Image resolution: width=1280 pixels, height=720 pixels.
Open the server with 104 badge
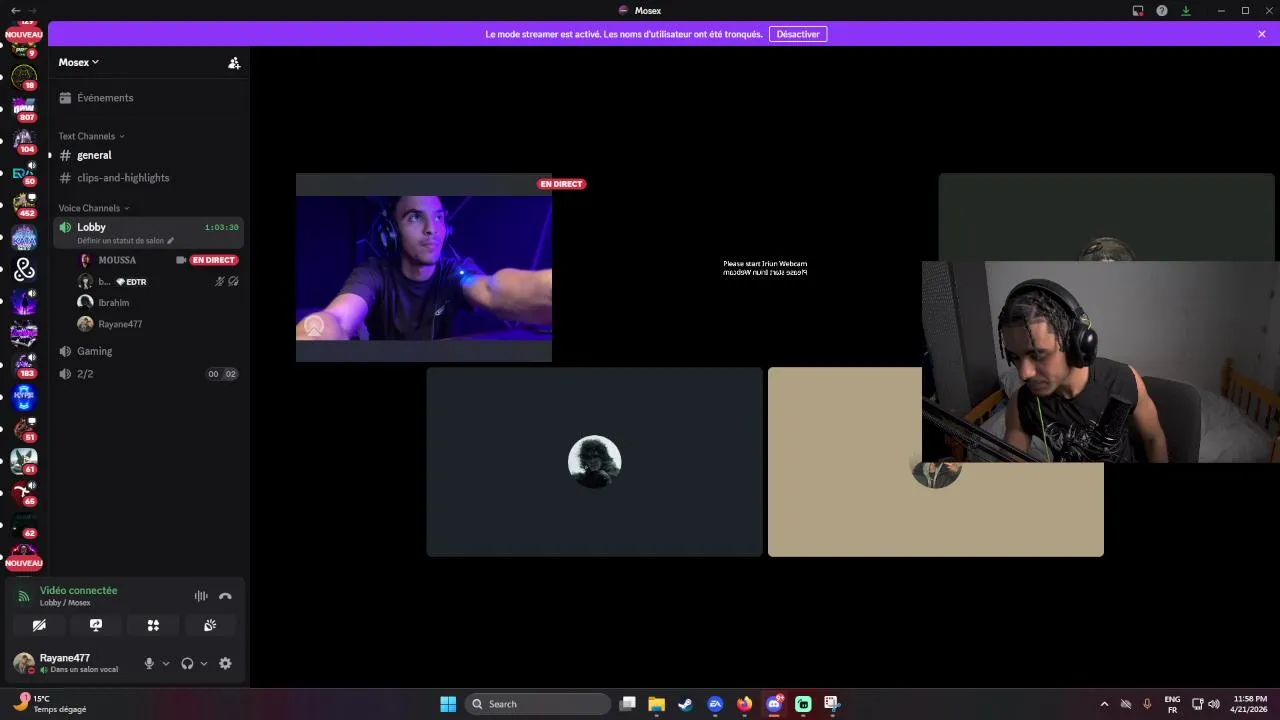pos(24,140)
